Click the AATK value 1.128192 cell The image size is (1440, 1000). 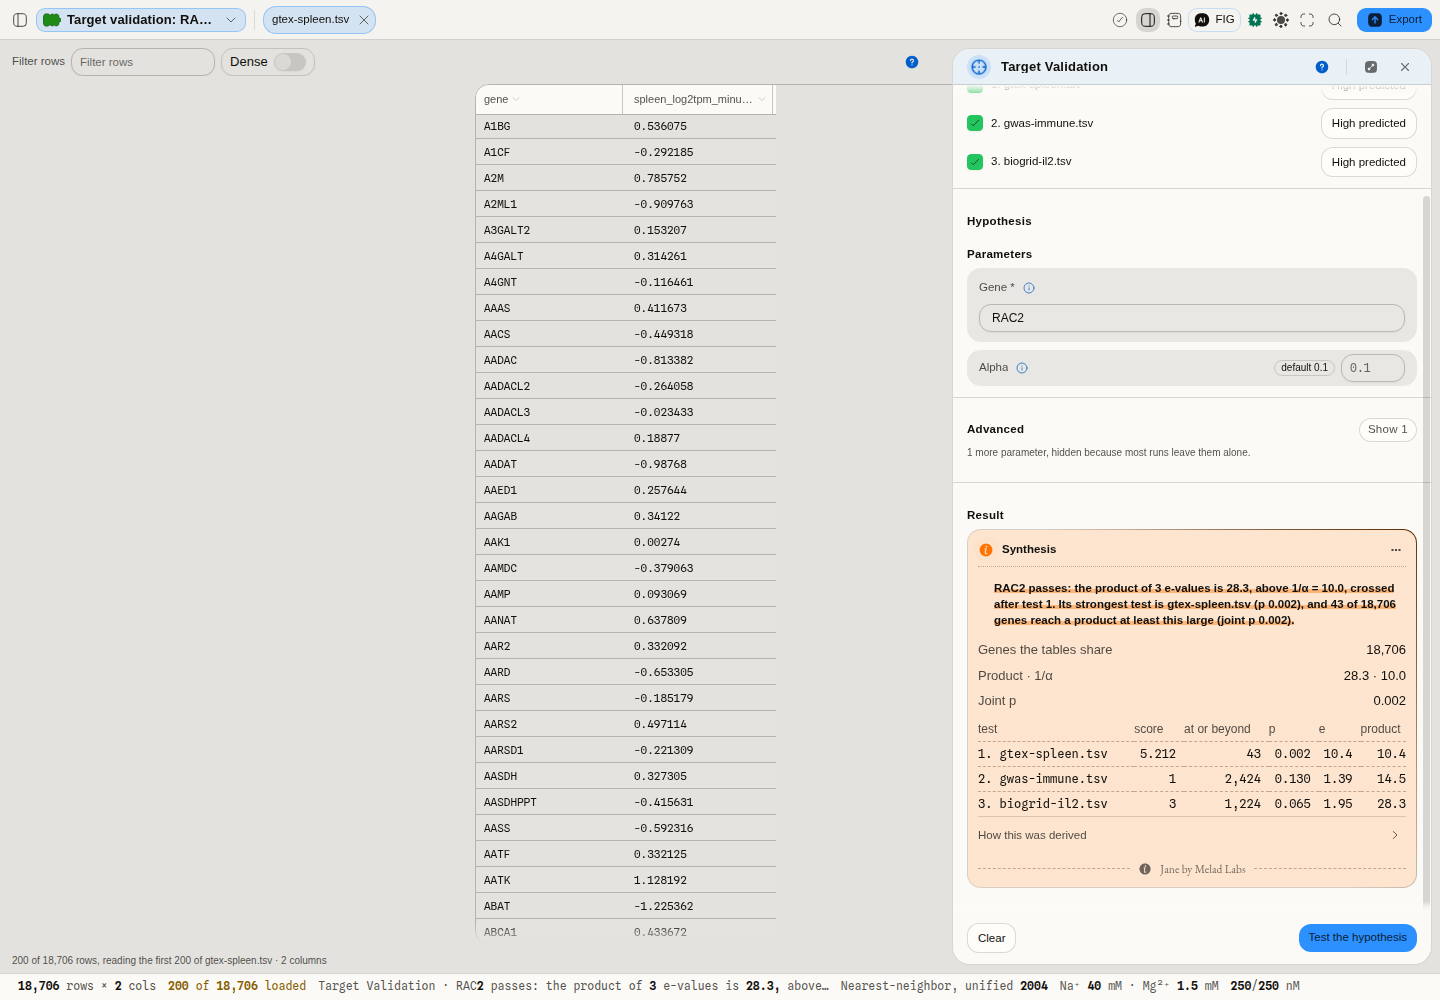[699, 880]
